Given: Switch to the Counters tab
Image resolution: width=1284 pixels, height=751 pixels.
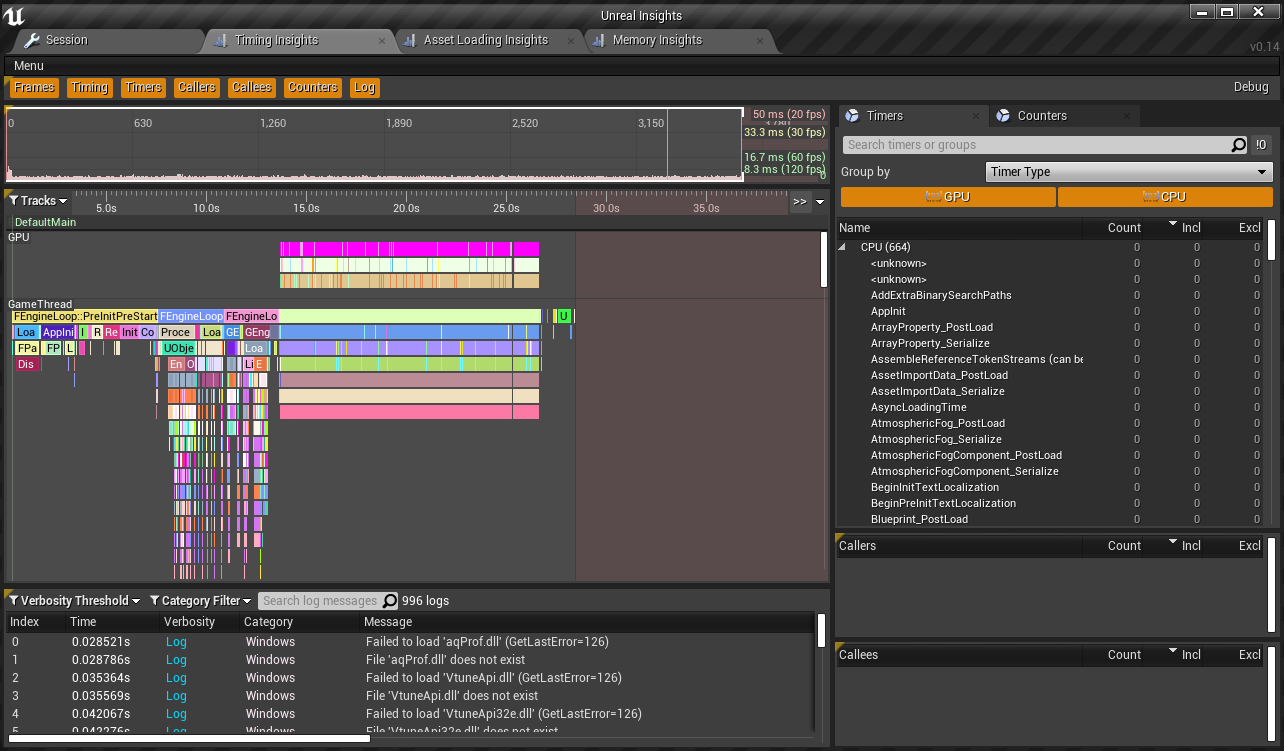Looking at the screenshot, I should pos(1041,116).
